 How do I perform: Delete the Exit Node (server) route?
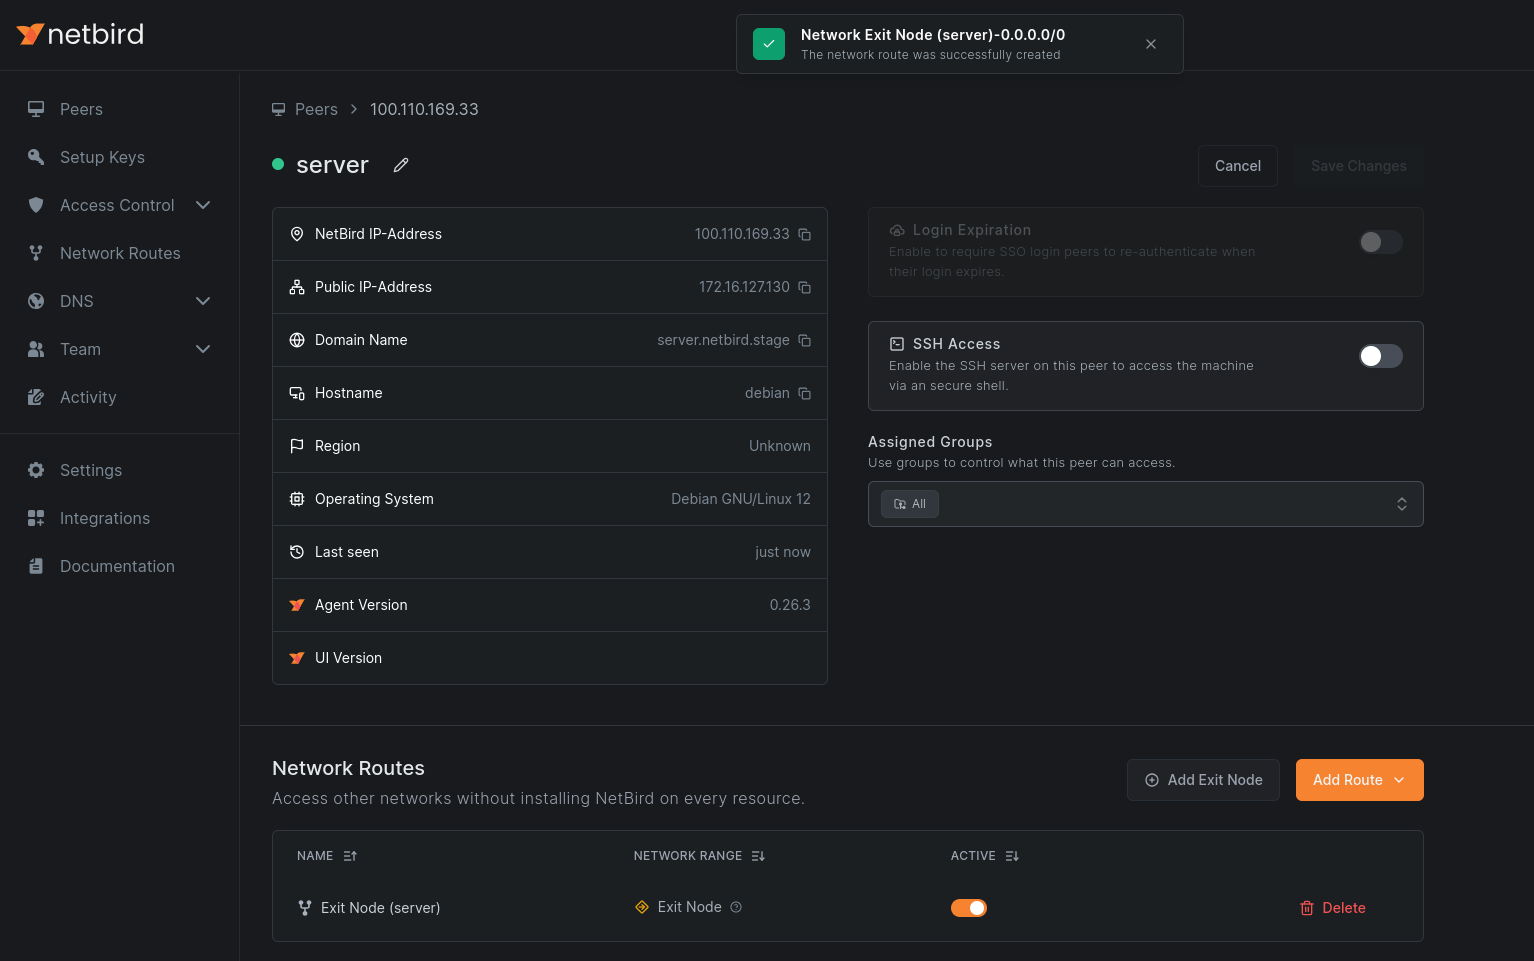pos(1332,907)
